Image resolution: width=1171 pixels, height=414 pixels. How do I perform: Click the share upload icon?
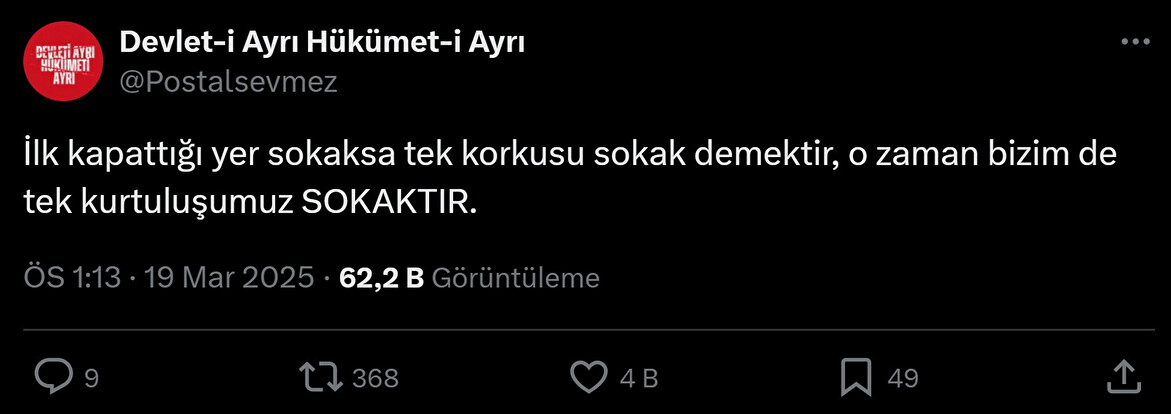pos(1121,377)
